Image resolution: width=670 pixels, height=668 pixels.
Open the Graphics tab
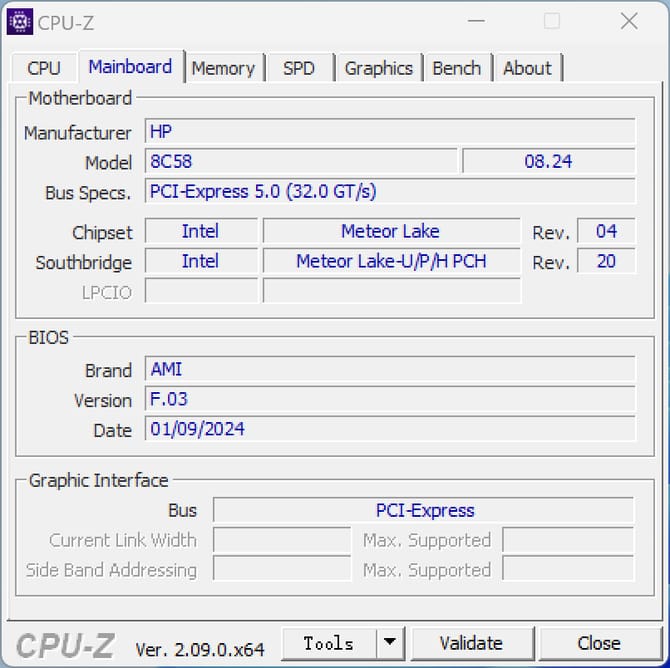pyautogui.click(x=379, y=68)
